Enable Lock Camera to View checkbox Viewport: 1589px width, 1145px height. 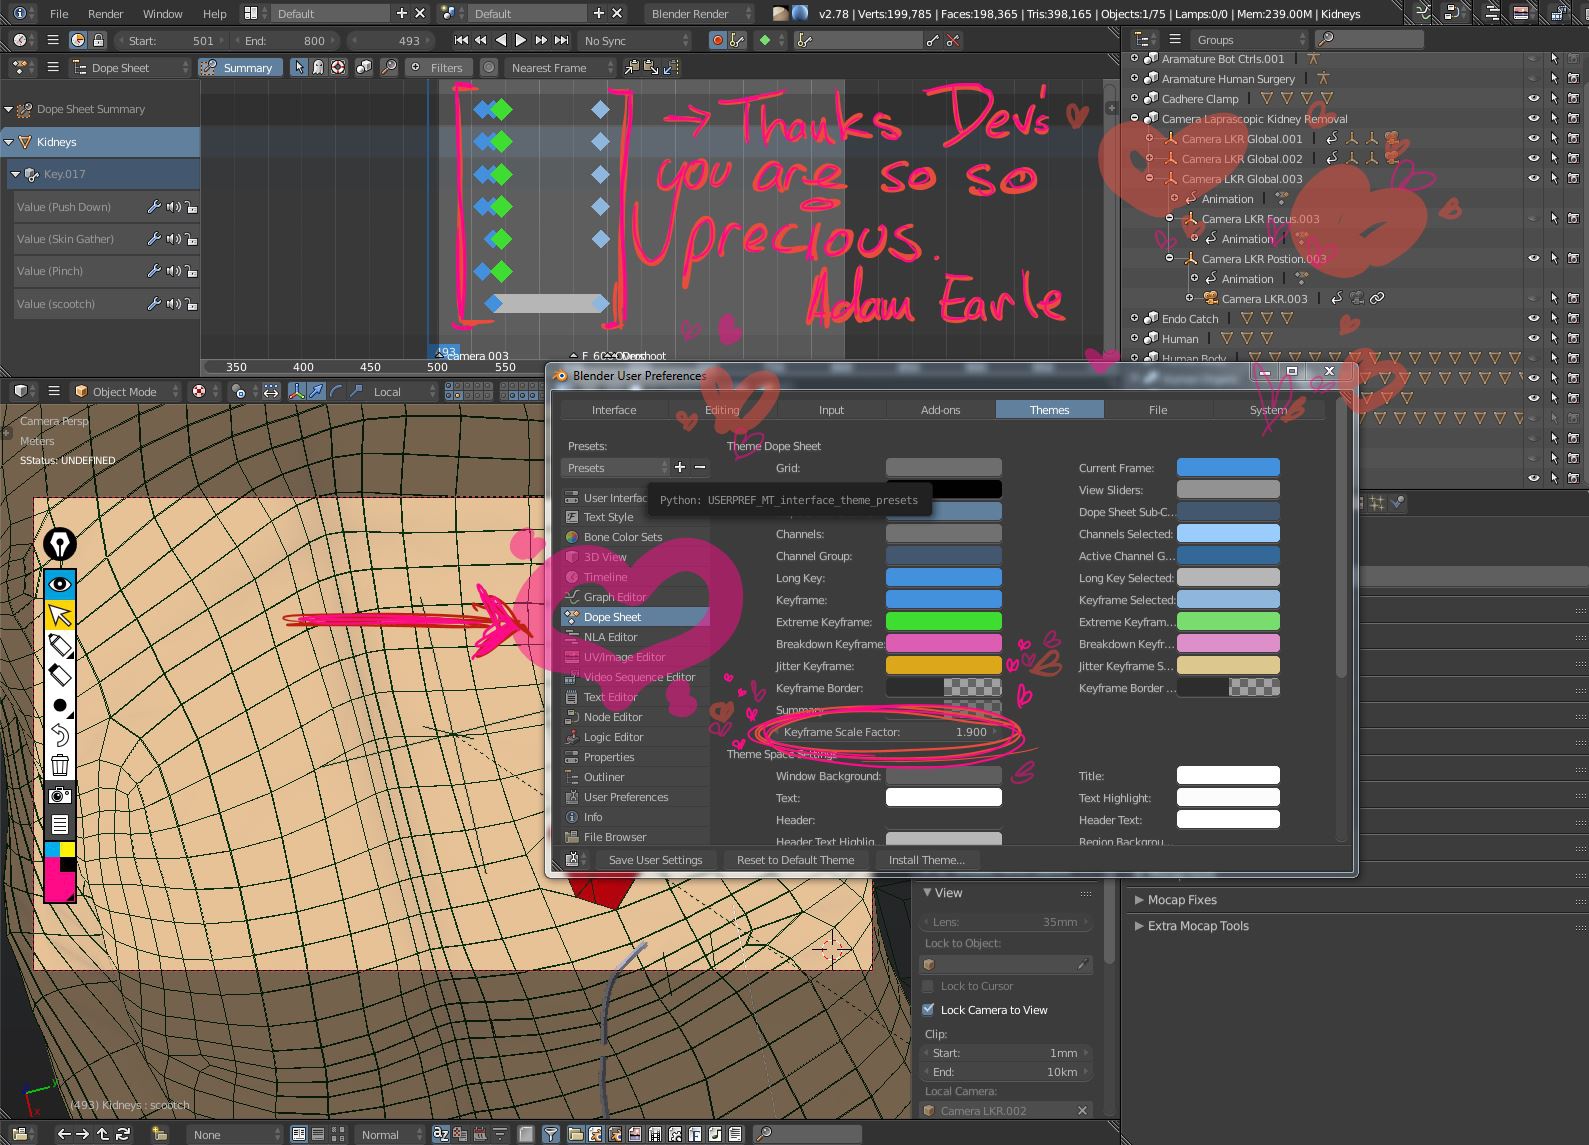928,1010
